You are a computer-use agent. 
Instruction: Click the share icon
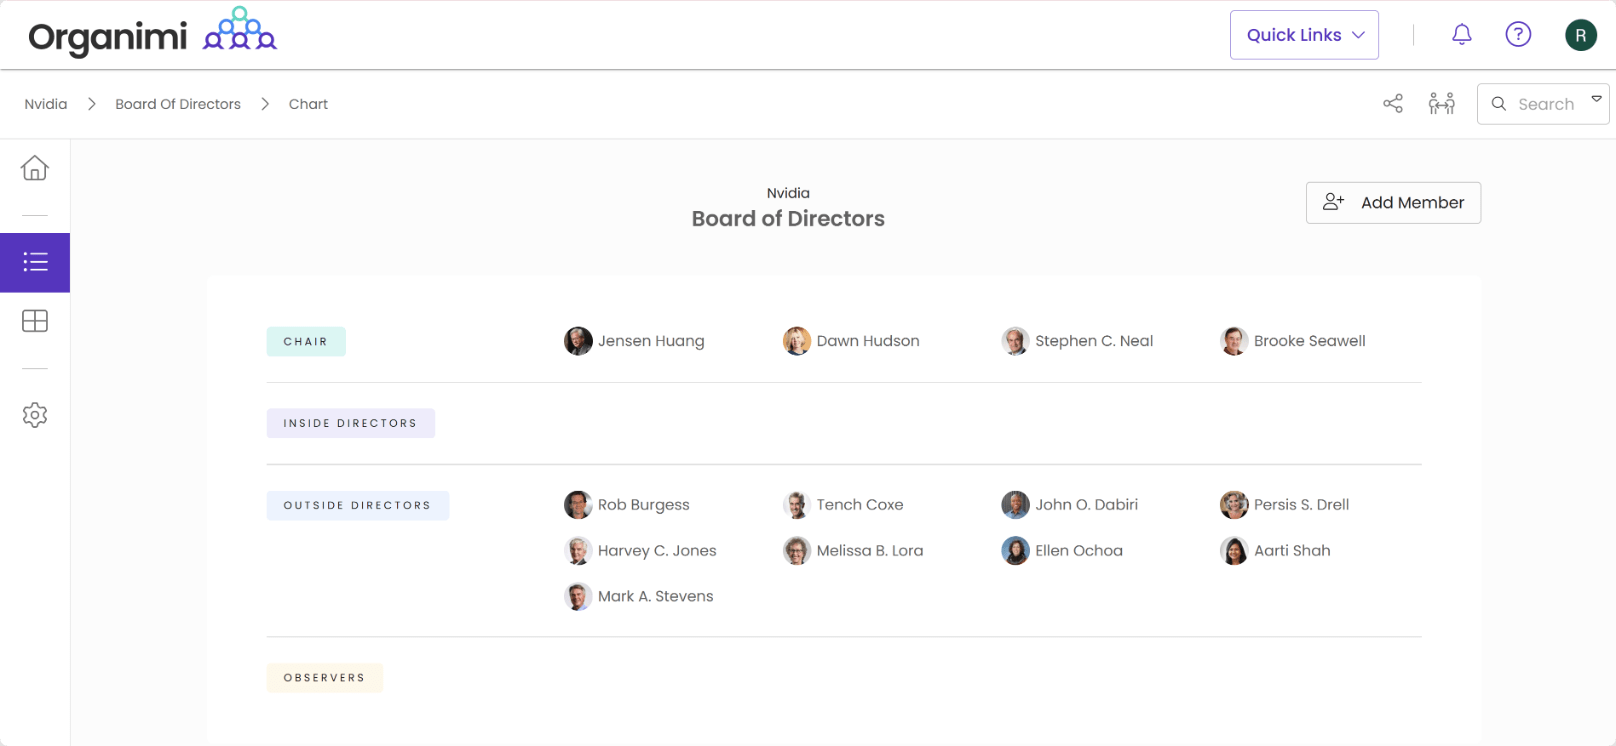coord(1393,103)
